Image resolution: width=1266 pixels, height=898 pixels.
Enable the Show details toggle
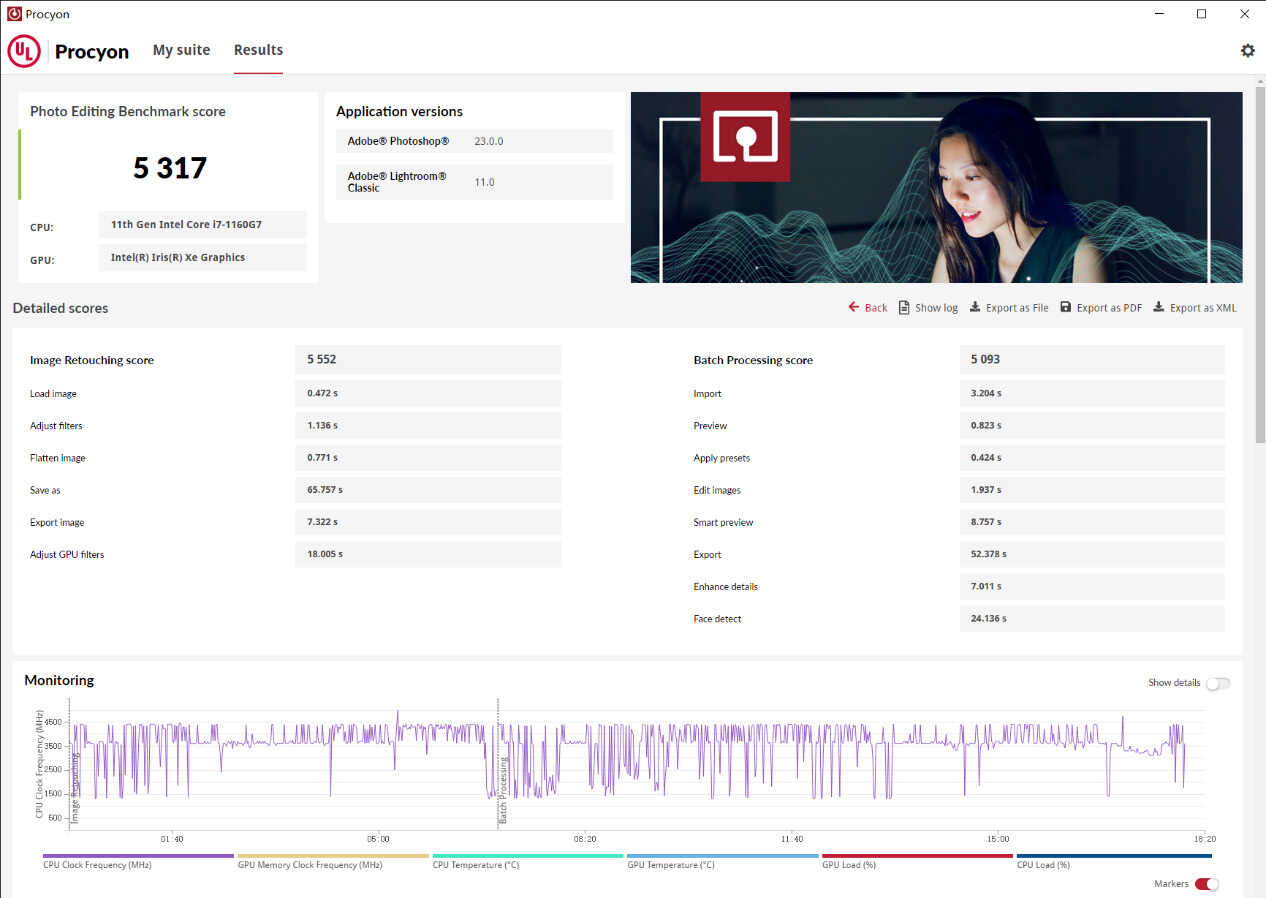(1218, 683)
